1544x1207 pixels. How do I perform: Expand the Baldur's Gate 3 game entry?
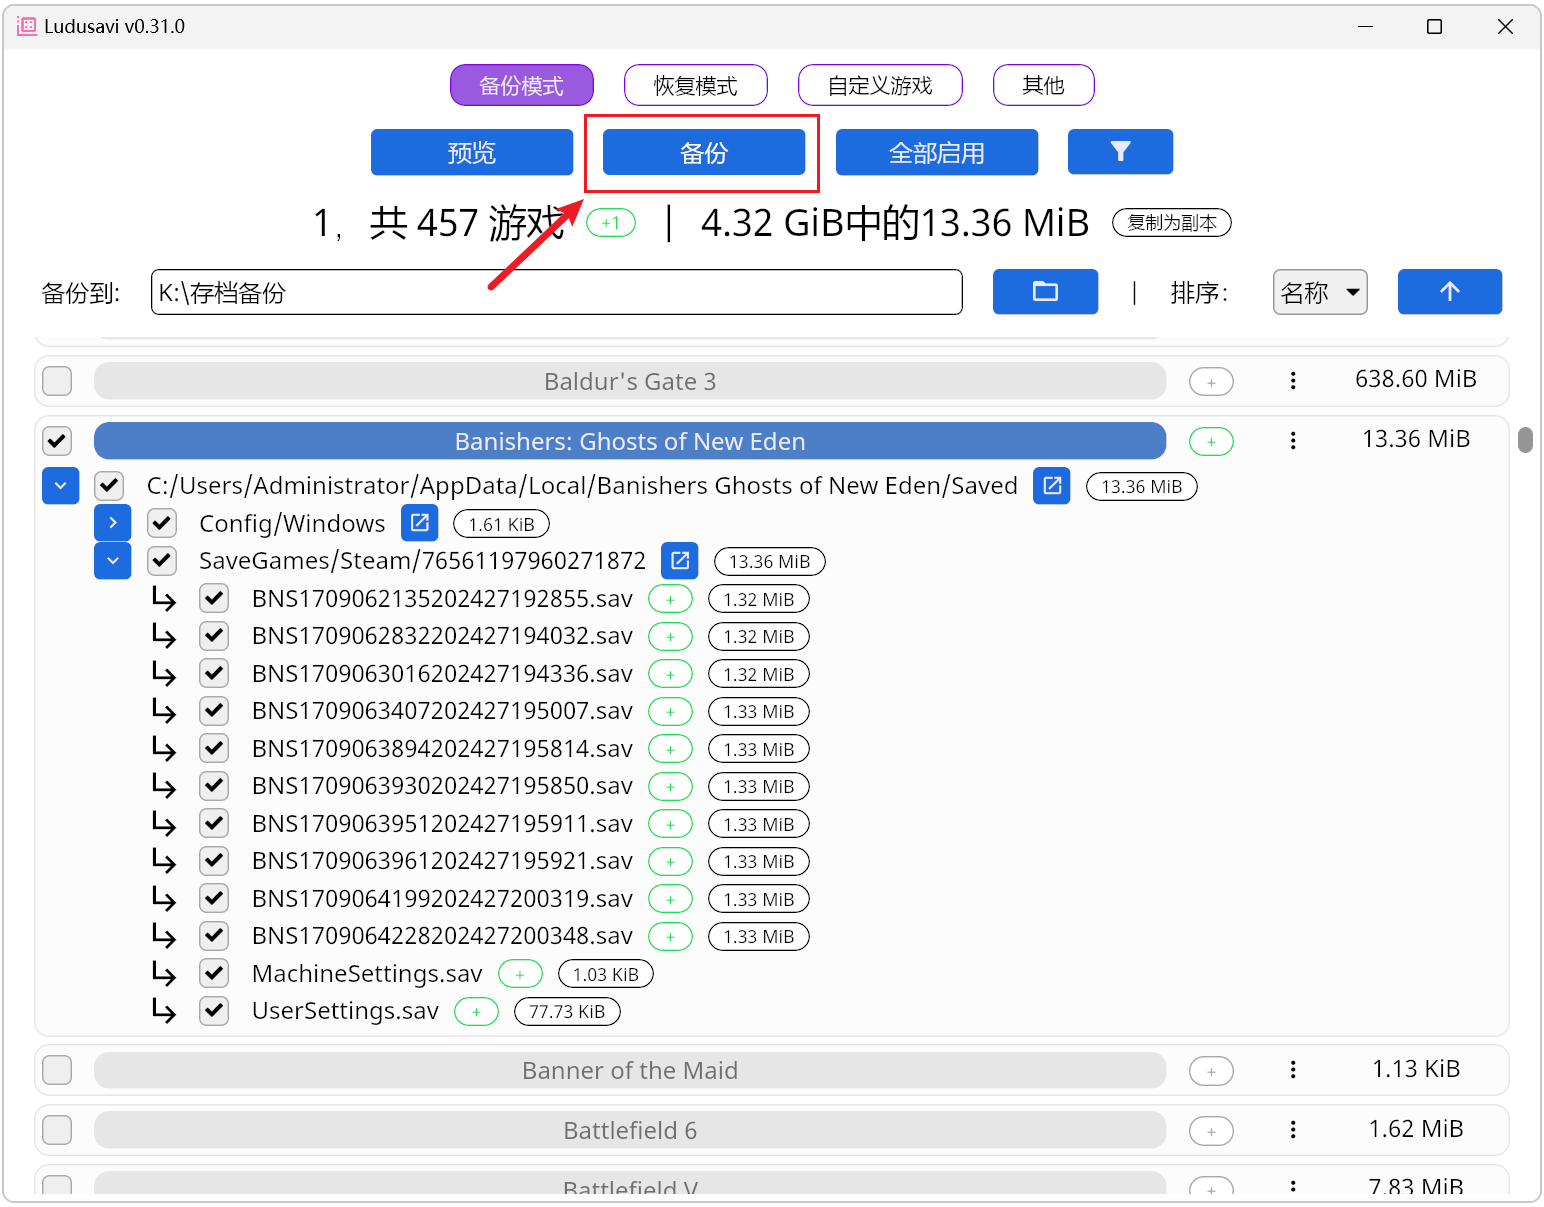630,381
